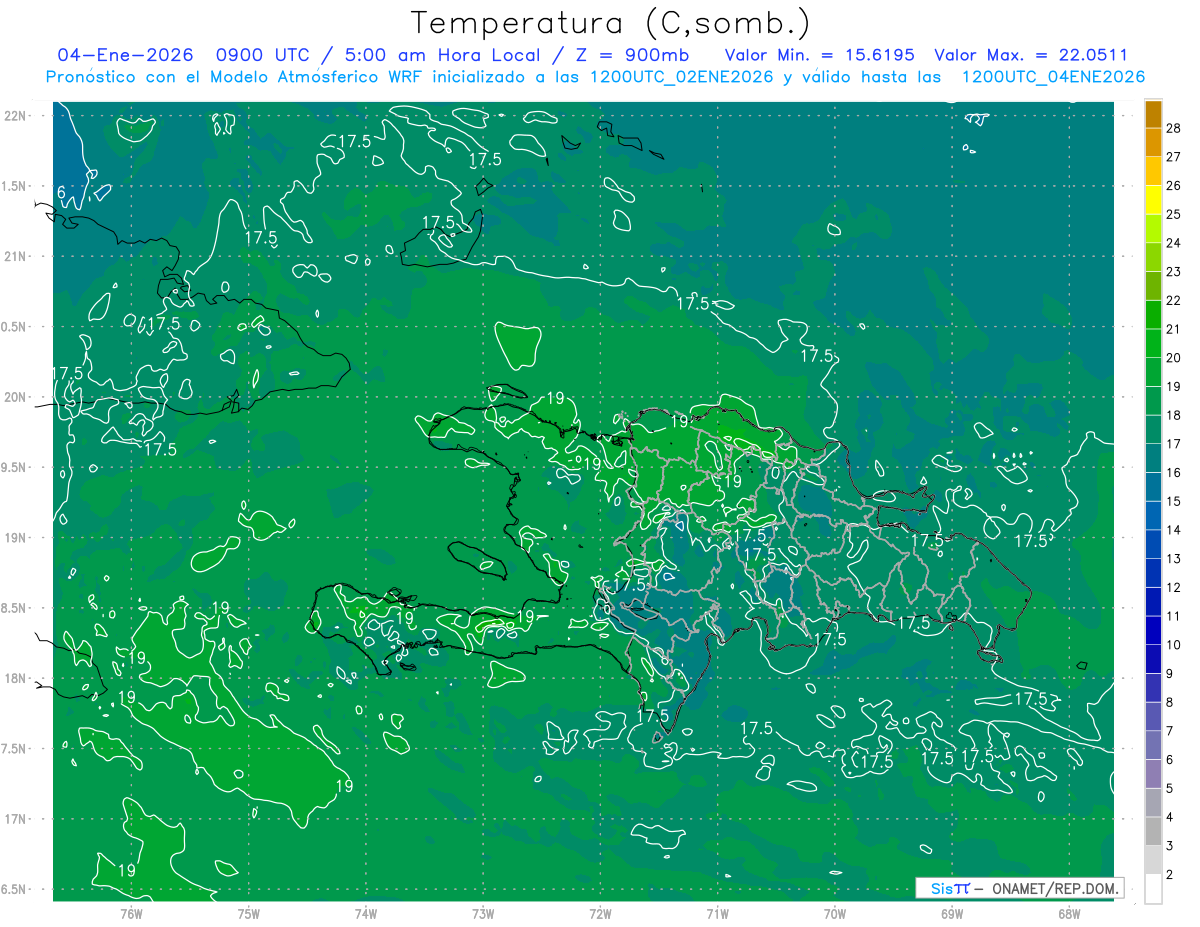This screenshot has width=1200, height=927.
Task: Click the "73W" longitude axis label
Action: [x=483, y=914]
